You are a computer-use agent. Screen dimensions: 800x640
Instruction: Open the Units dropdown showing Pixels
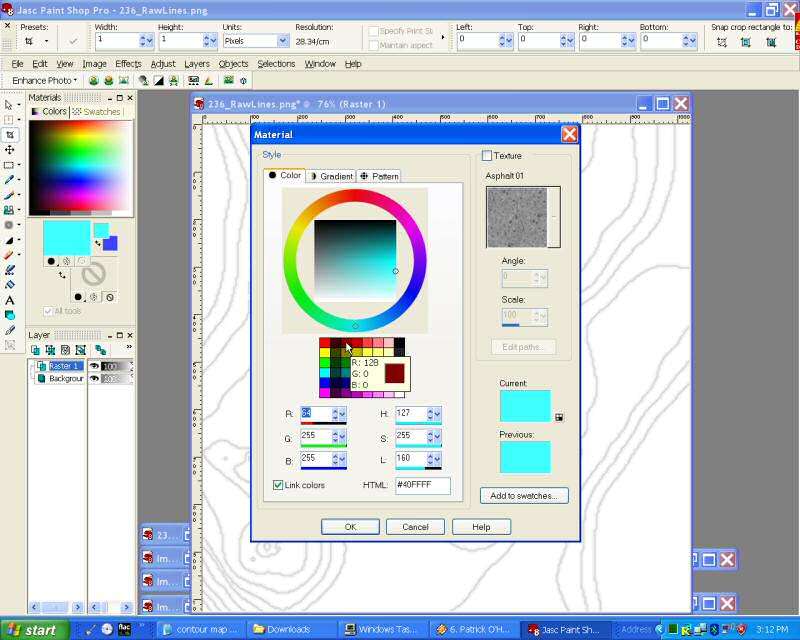click(282, 41)
